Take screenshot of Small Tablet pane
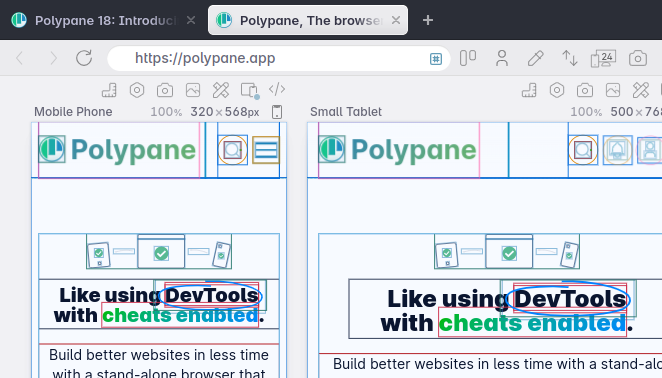Viewport: 662px width, 378px height. 585,90
